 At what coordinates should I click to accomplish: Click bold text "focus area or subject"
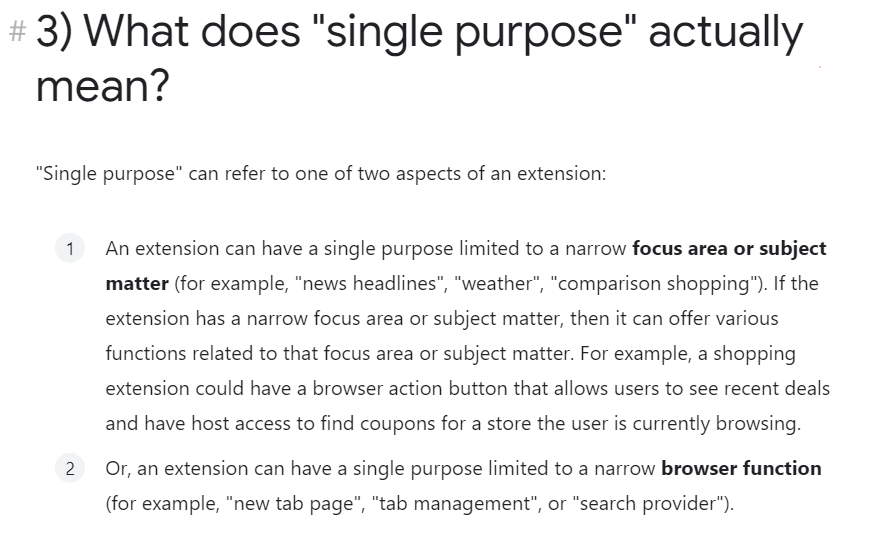729,248
